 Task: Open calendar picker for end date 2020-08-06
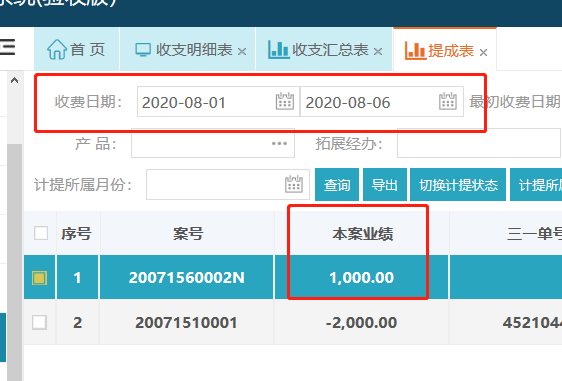(448, 101)
